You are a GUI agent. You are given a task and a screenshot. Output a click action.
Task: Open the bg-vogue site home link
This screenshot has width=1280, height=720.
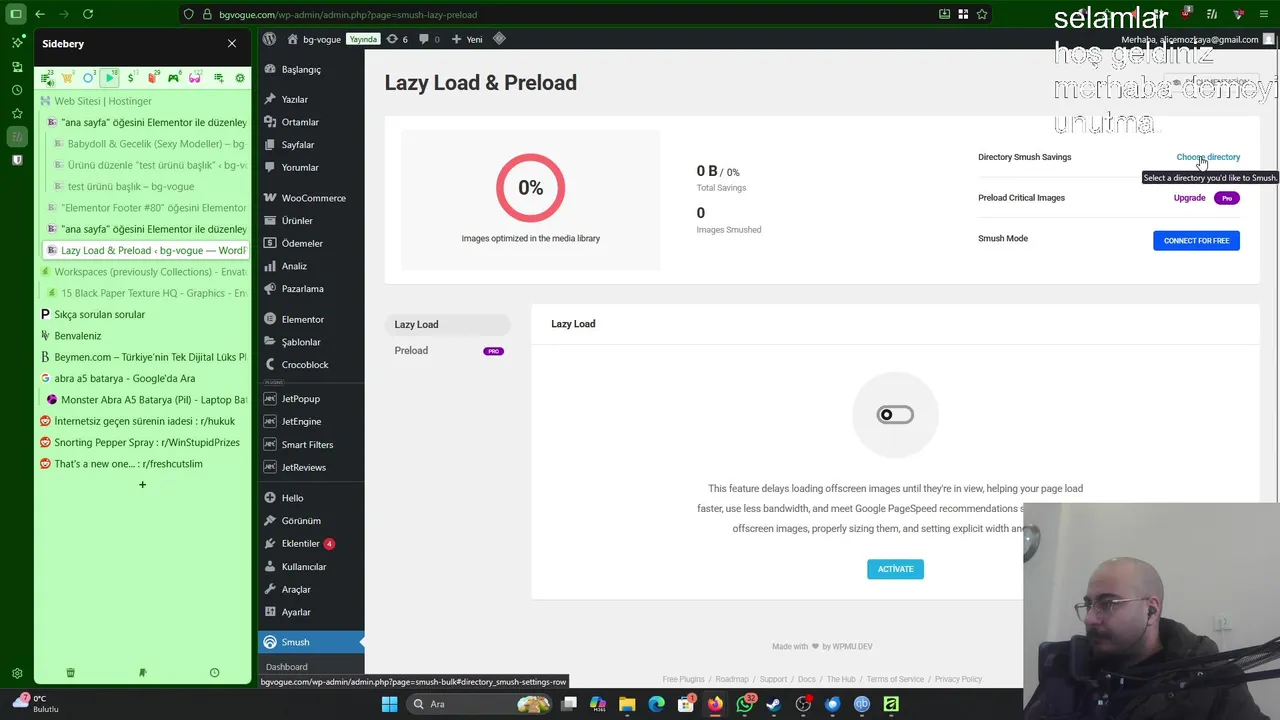pos(314,39)
